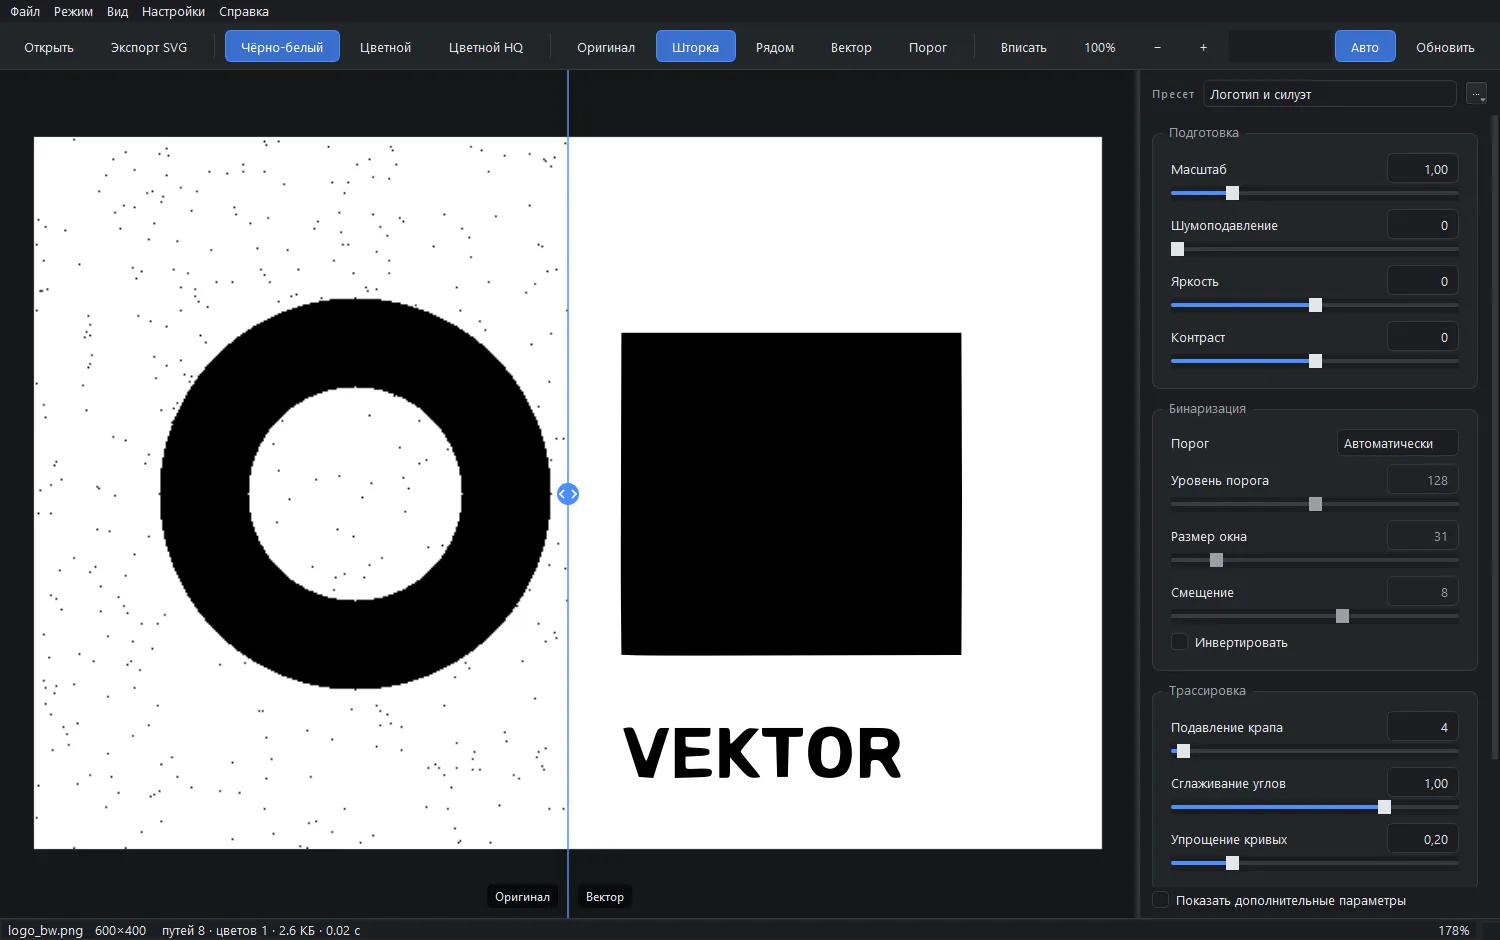Click the Шумоподавление slider handle
This screenshot has height=940, width=1500.
pos(1177,249)
